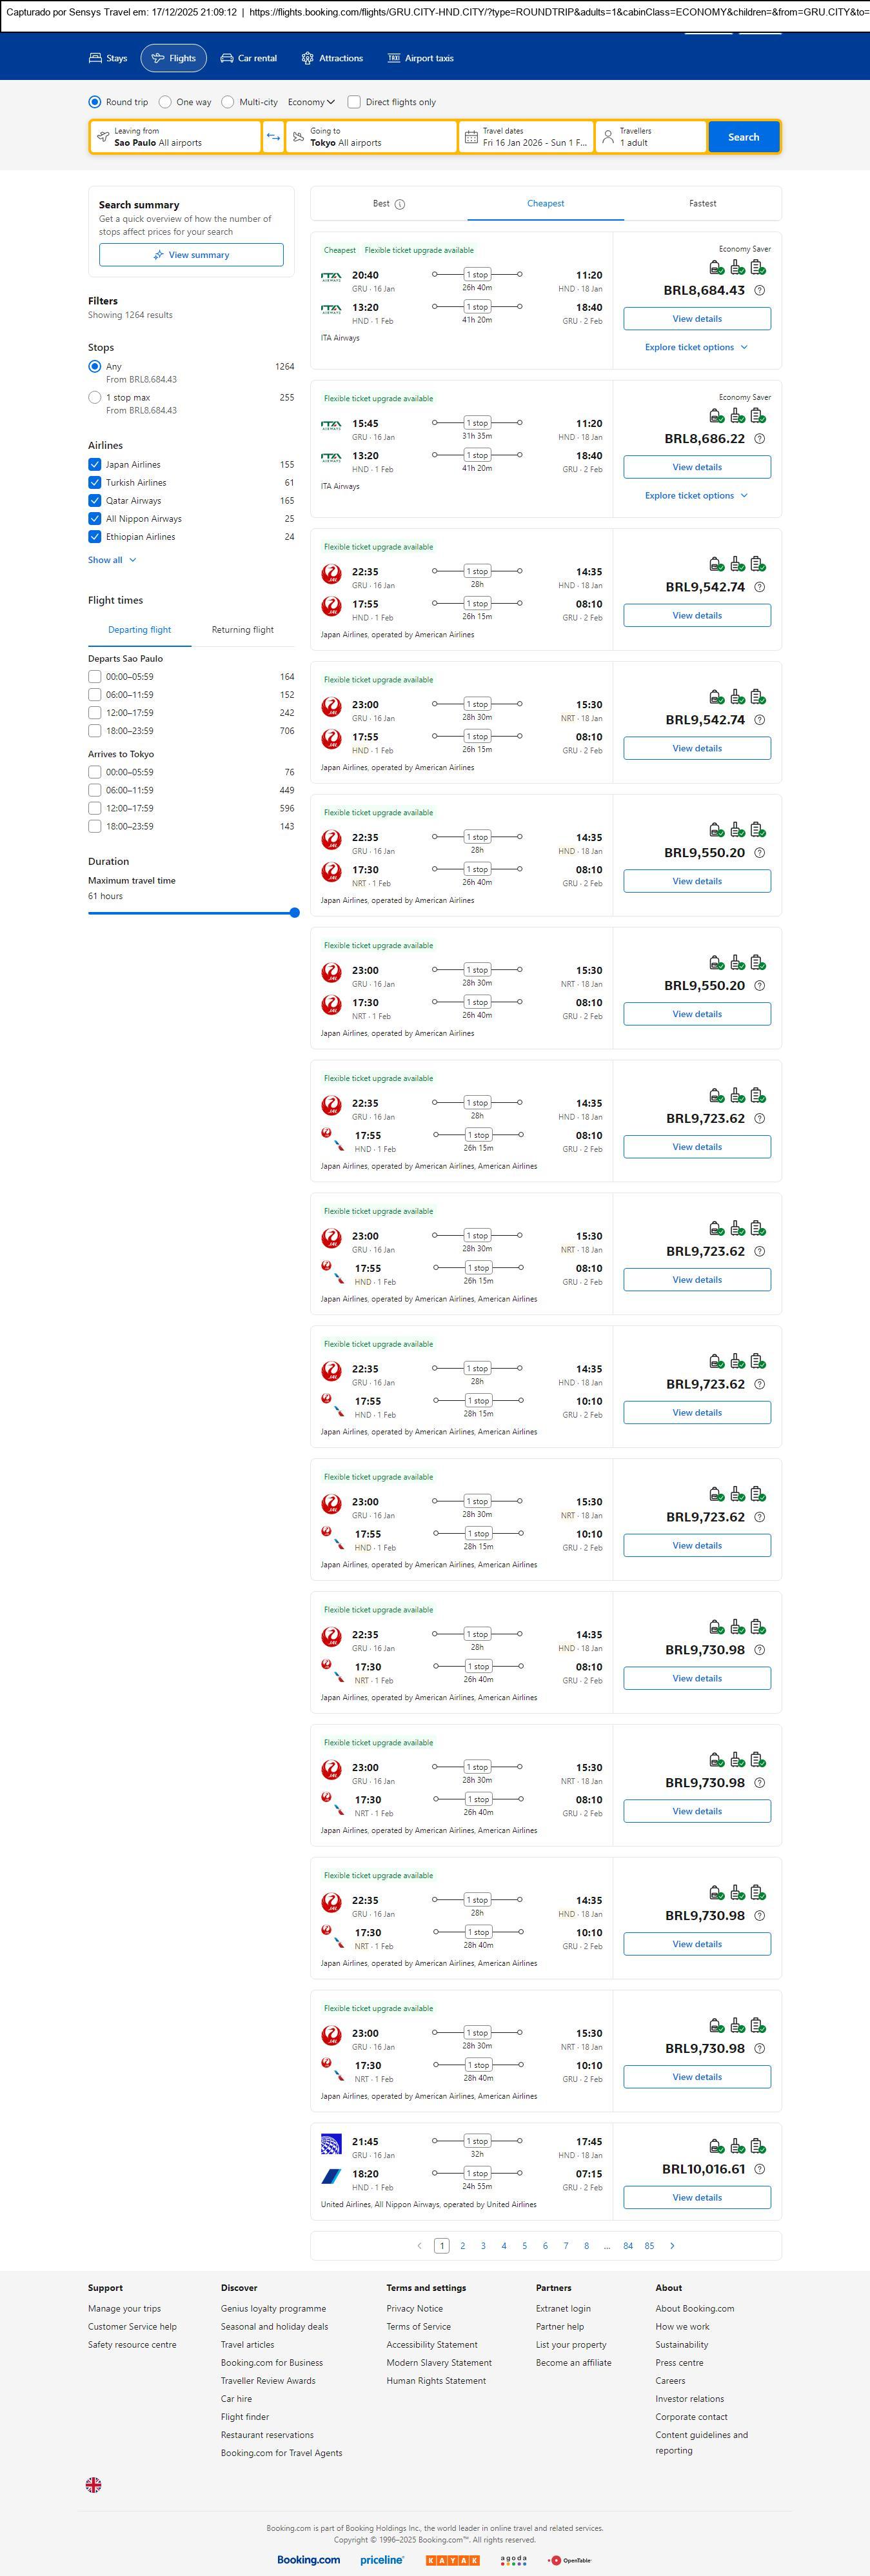Click the info icon beside Best tab
The image size is (870, 2576).
[400, 204]
